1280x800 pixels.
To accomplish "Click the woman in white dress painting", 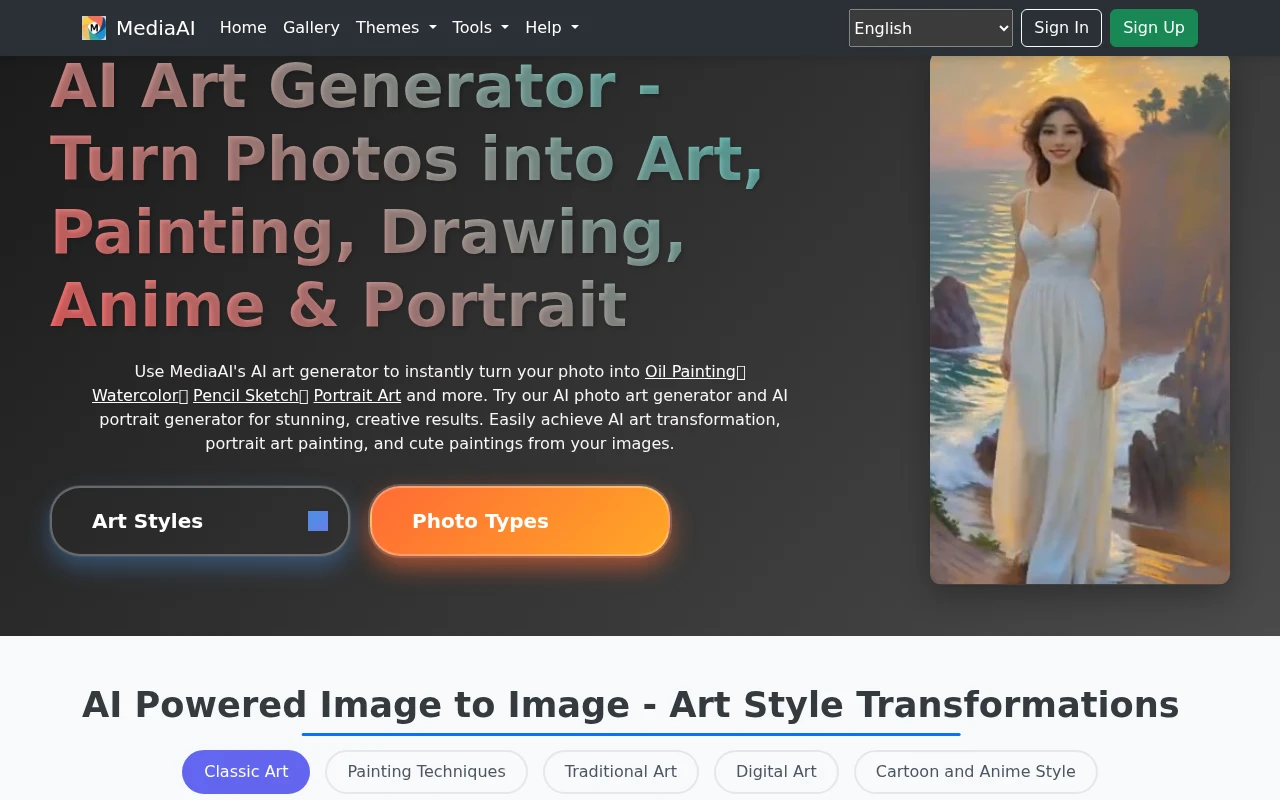I will tap(1079, 320).
